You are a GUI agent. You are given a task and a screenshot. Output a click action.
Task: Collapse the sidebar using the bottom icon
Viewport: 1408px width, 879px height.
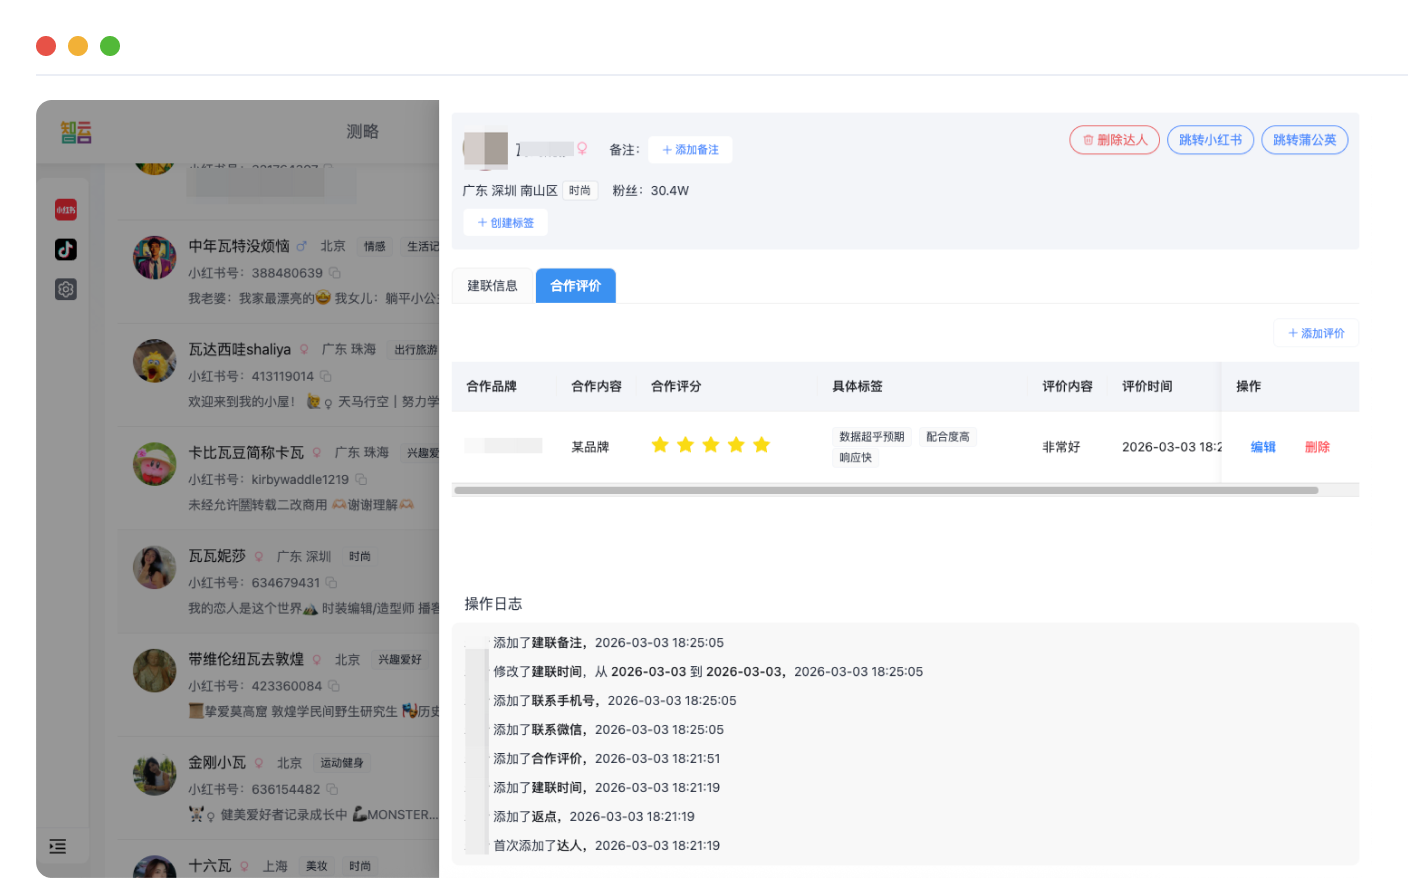pyautogui.click(x=58, y=847)
